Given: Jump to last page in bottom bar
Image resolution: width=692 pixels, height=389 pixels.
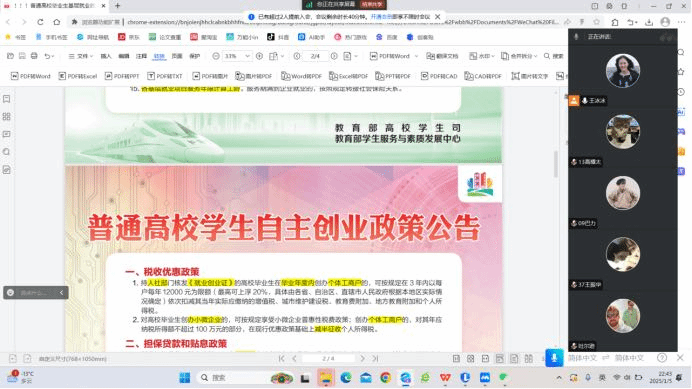Looking at the screenshot, I should 375,359.
